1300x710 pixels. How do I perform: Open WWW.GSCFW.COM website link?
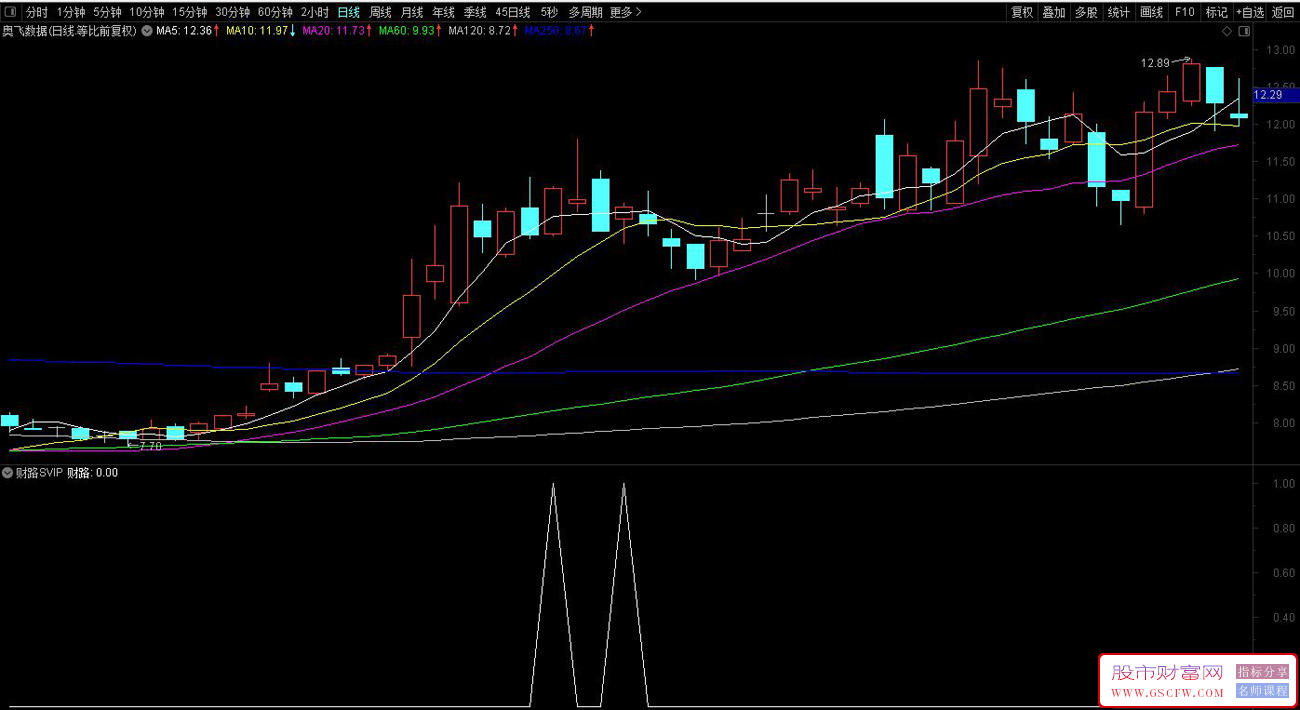point(1167,692)
